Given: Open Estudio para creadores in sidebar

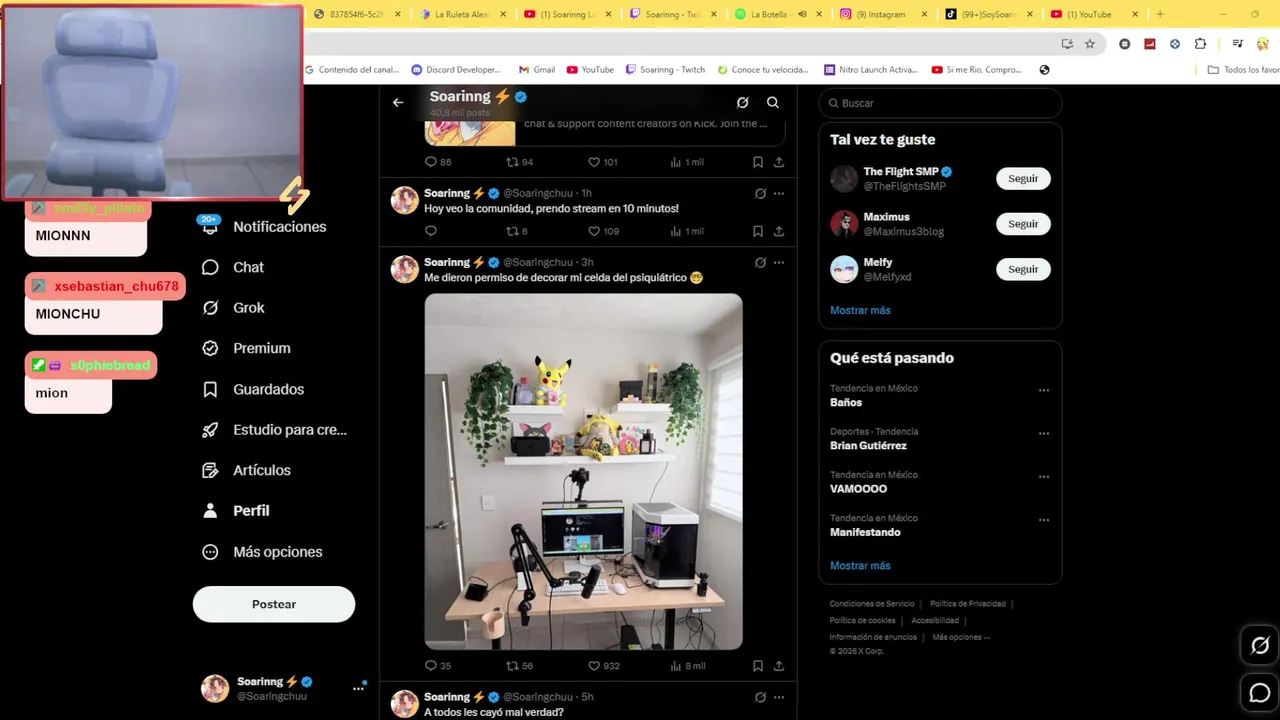Looking at the screenshot, I should point(274,430).
